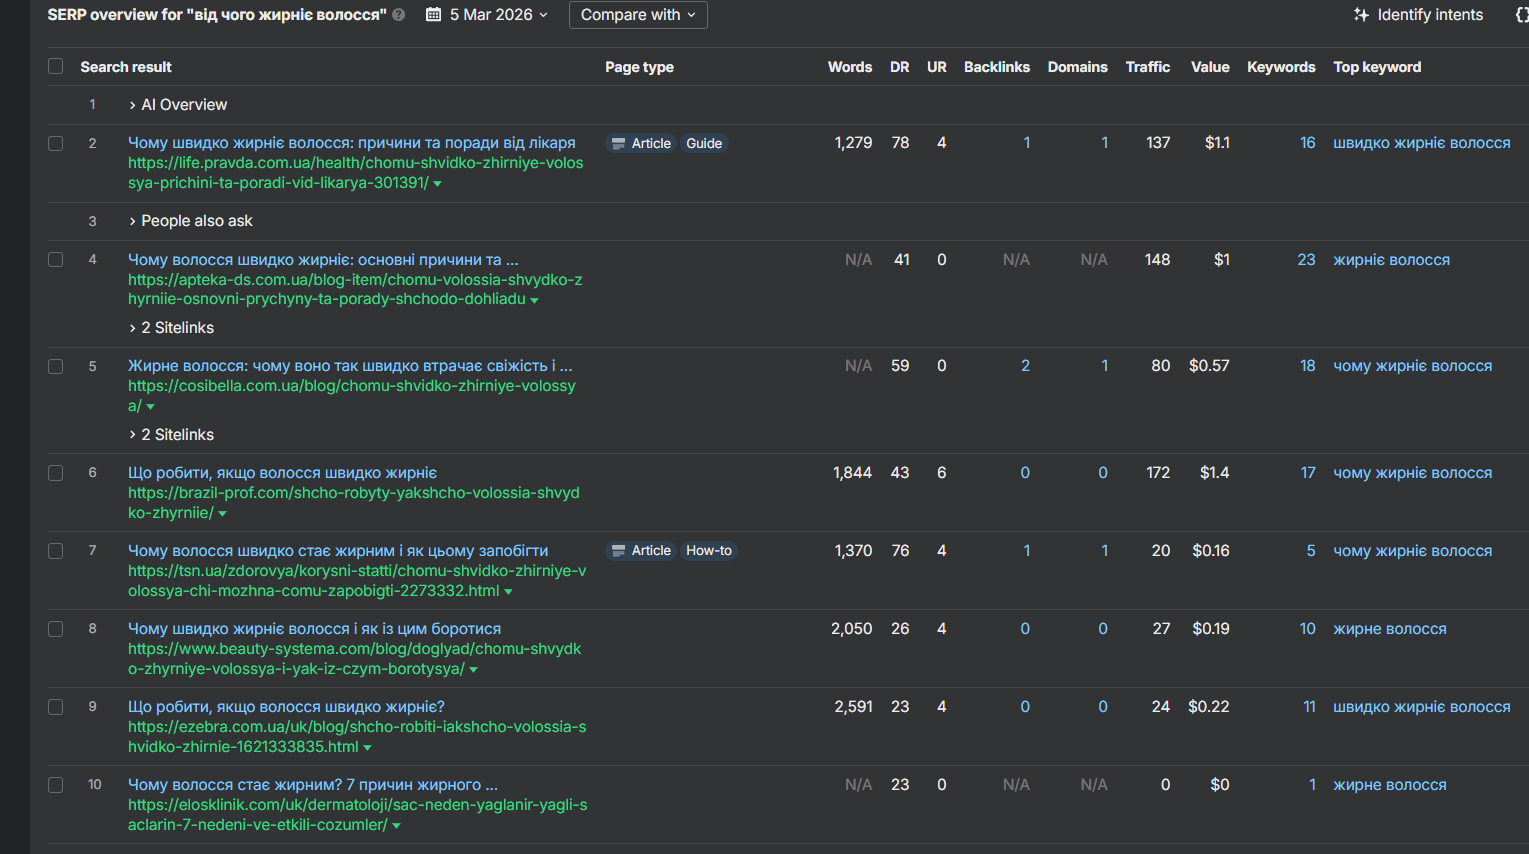The width and height of the screenshot is (1529, 854).
Task: Open URL dropdown arrow for apteka-ds.com.ua
Action: pos(535,300)
